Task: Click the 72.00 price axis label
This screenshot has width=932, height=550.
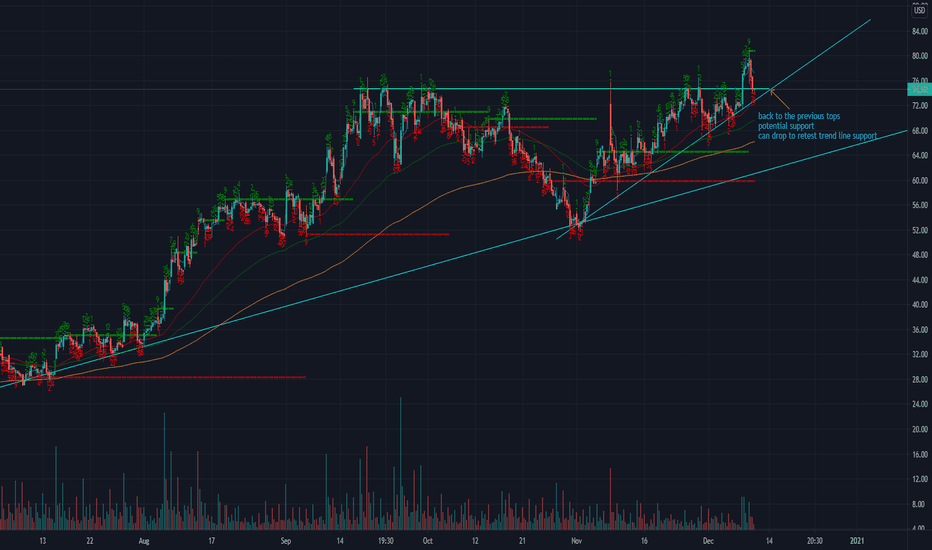Action: [x=919, y=106]
